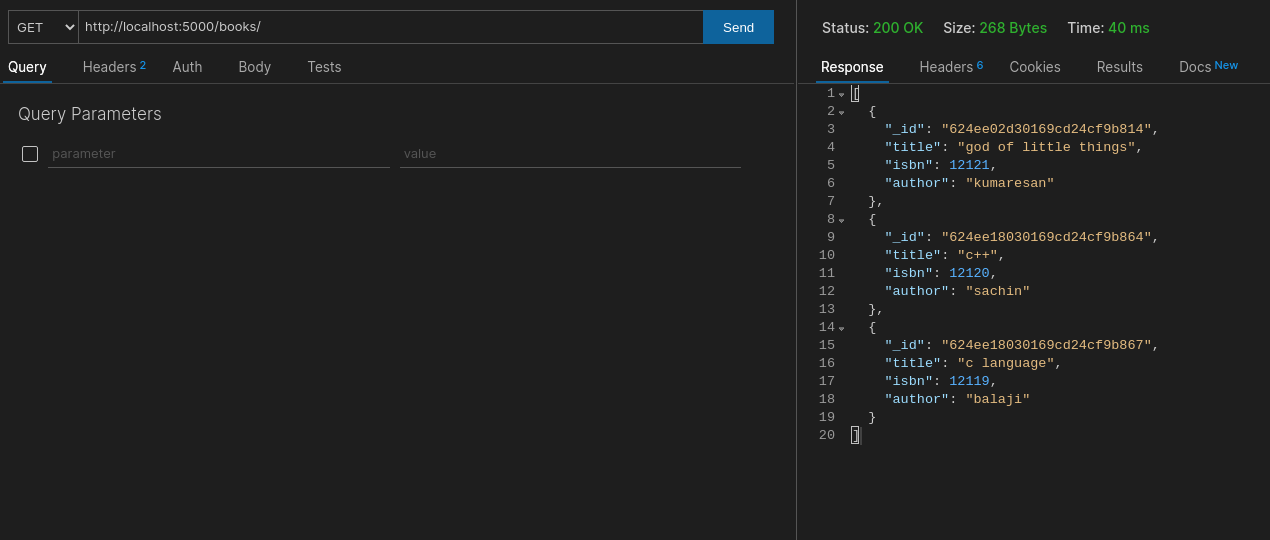
Task: Switch to the Query tab
Action: [27, 67]
